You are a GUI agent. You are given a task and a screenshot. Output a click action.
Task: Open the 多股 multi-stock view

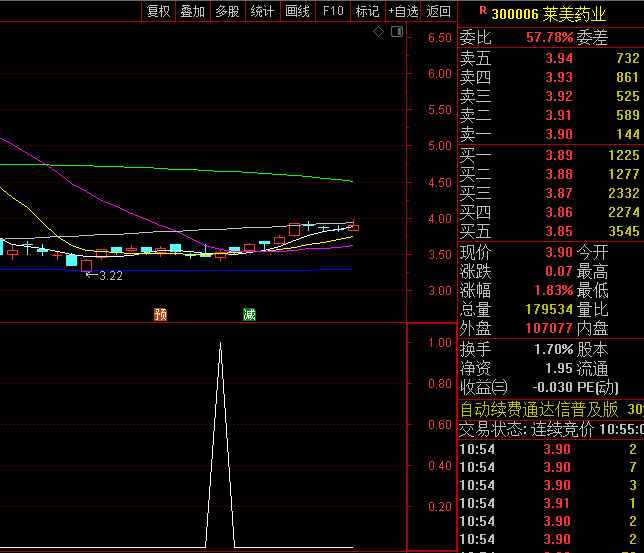[227, 11]
